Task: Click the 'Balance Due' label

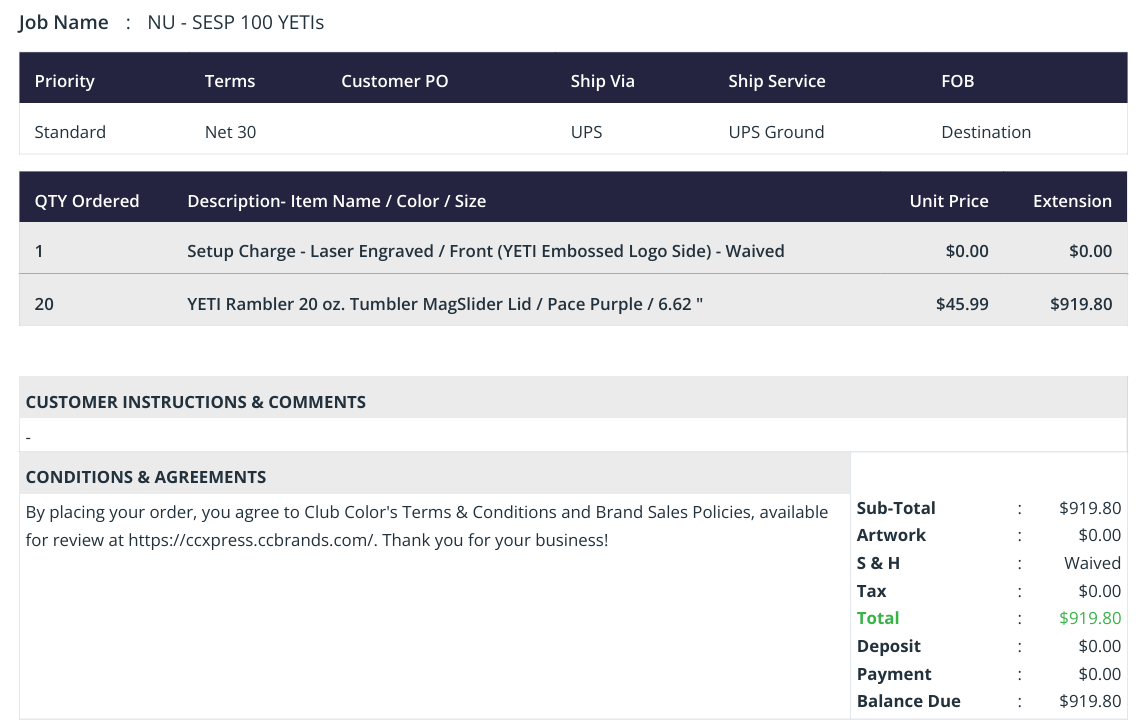Action: 909,701
